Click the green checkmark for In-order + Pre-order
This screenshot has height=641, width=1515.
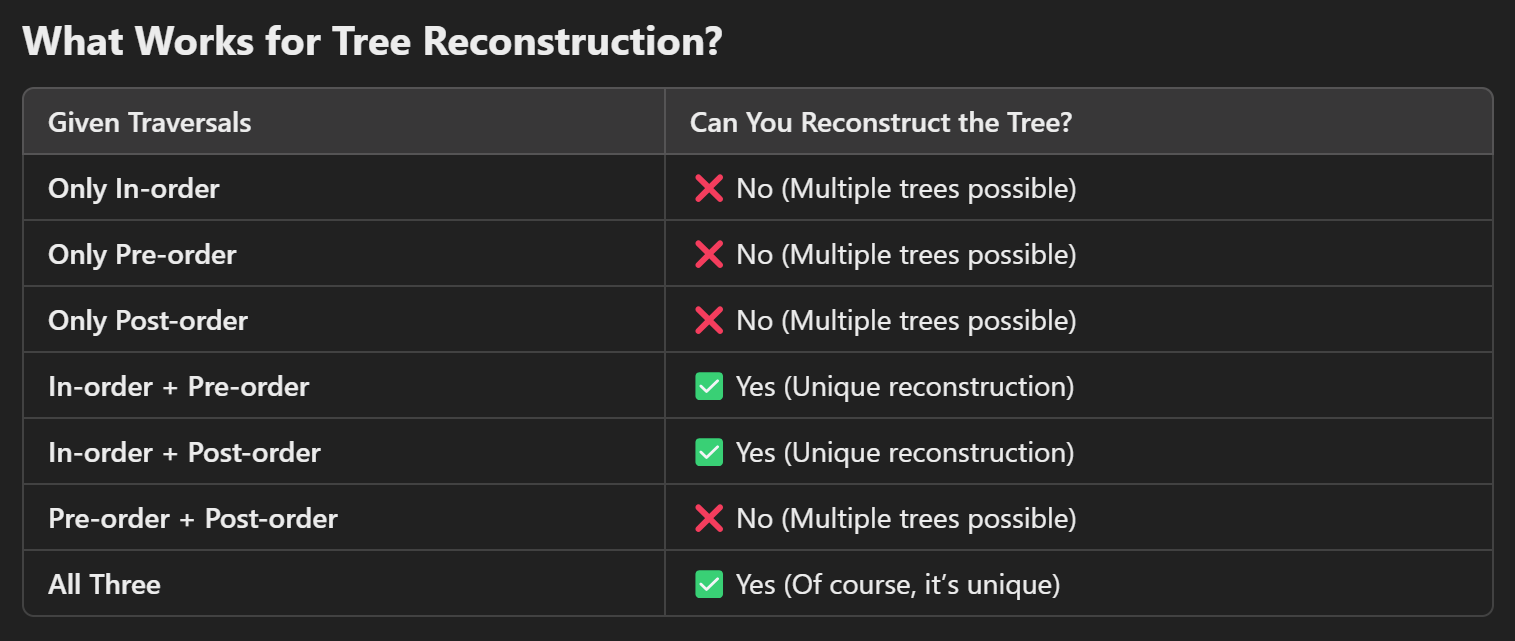click(709, 386)
